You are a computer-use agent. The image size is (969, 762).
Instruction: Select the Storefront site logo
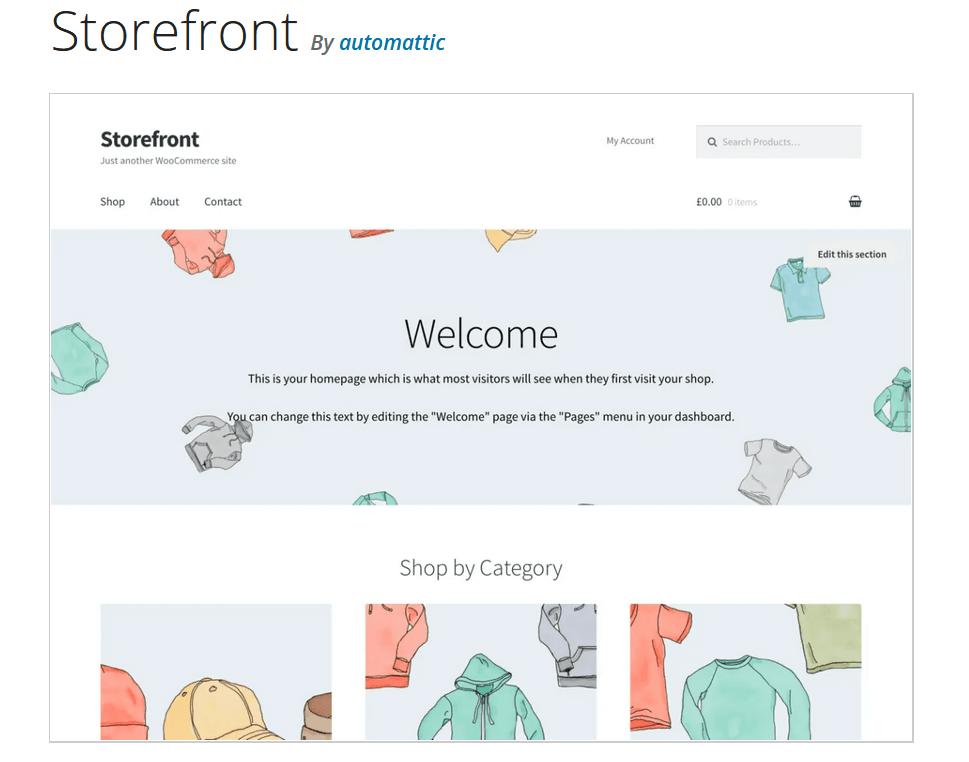click(149, 140)
